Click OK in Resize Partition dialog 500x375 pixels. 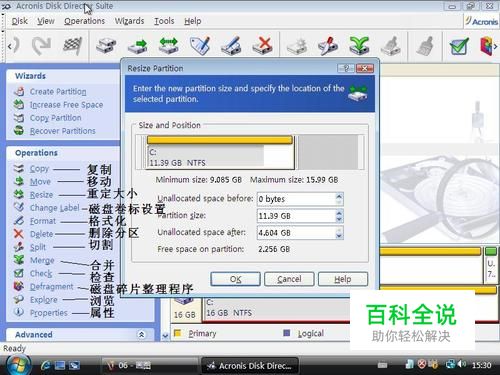(235, 279)
